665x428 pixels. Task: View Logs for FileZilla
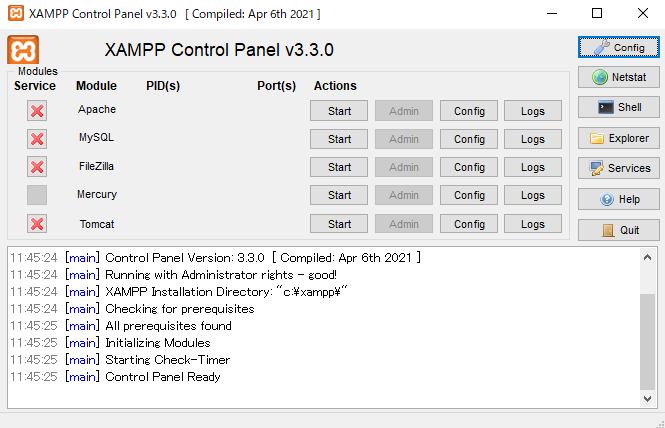click(533, 167)
